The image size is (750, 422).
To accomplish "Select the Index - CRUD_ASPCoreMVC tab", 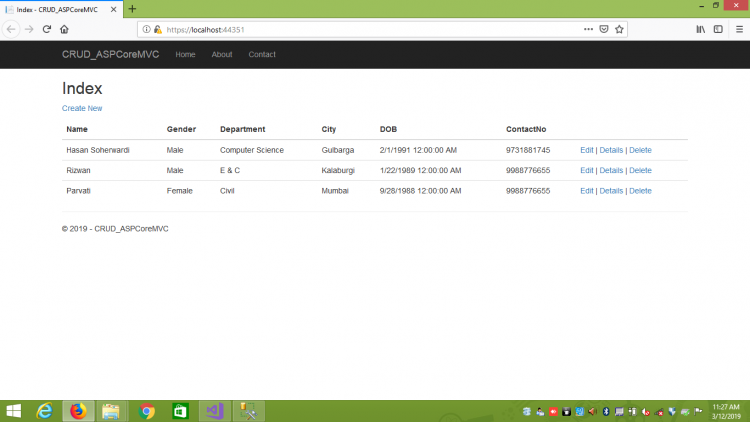I will [x=58, y=9].
